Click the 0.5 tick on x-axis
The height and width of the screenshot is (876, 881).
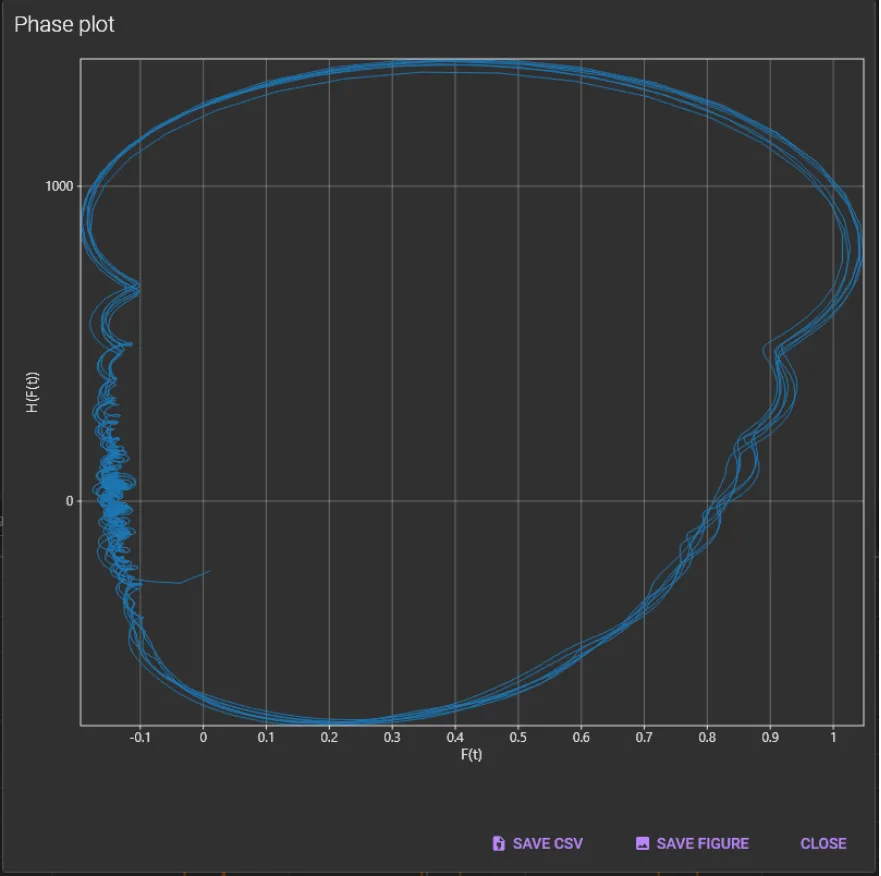point(518,738)
